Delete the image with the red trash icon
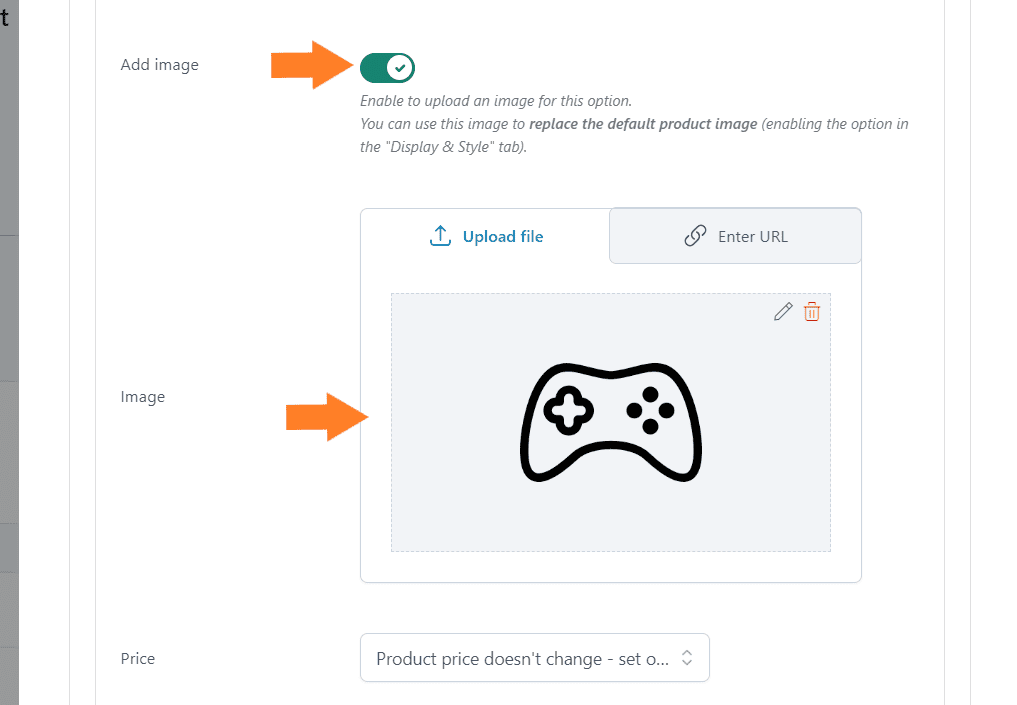This screenshot has width=1017, height=705. (x=811, y=312)
